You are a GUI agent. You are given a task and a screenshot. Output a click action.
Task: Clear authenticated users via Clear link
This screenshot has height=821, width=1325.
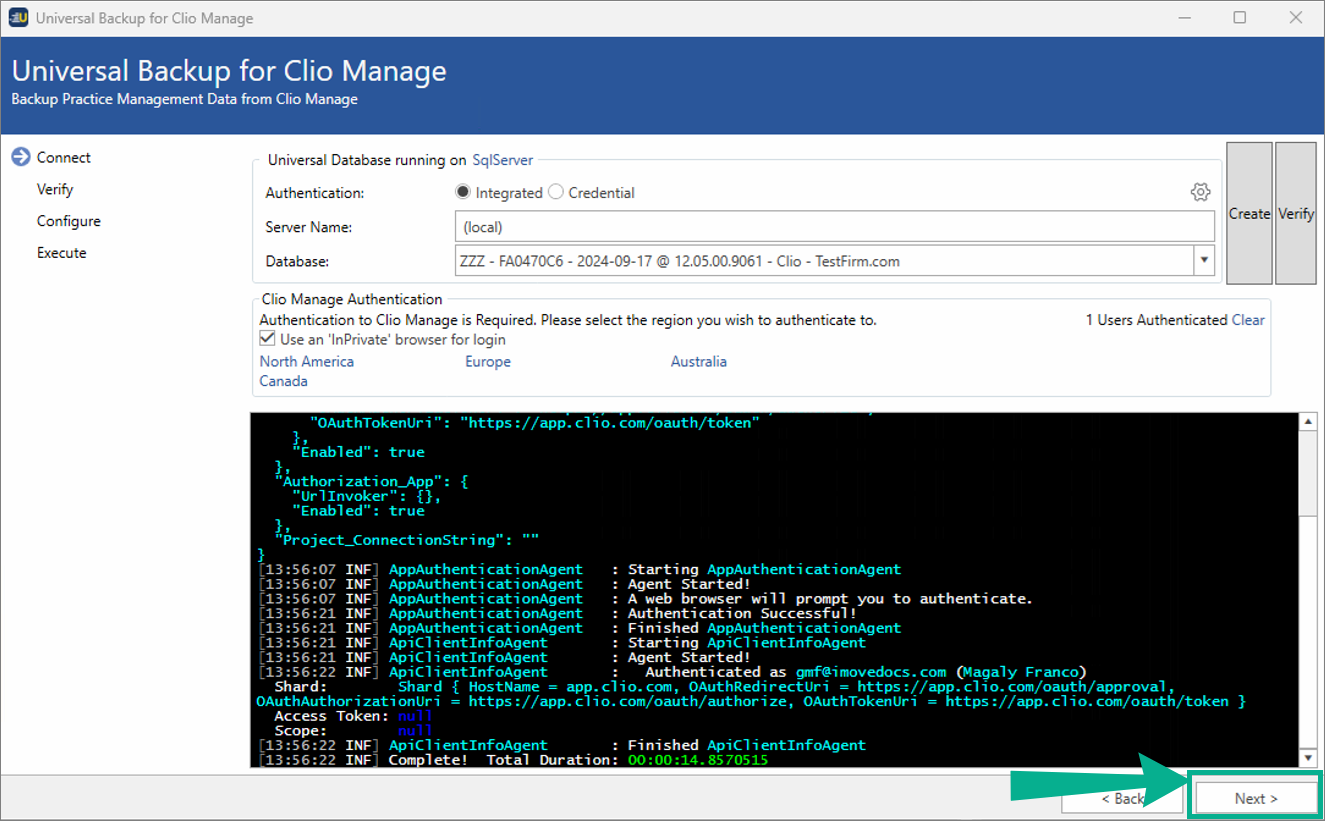[1248, 320]
